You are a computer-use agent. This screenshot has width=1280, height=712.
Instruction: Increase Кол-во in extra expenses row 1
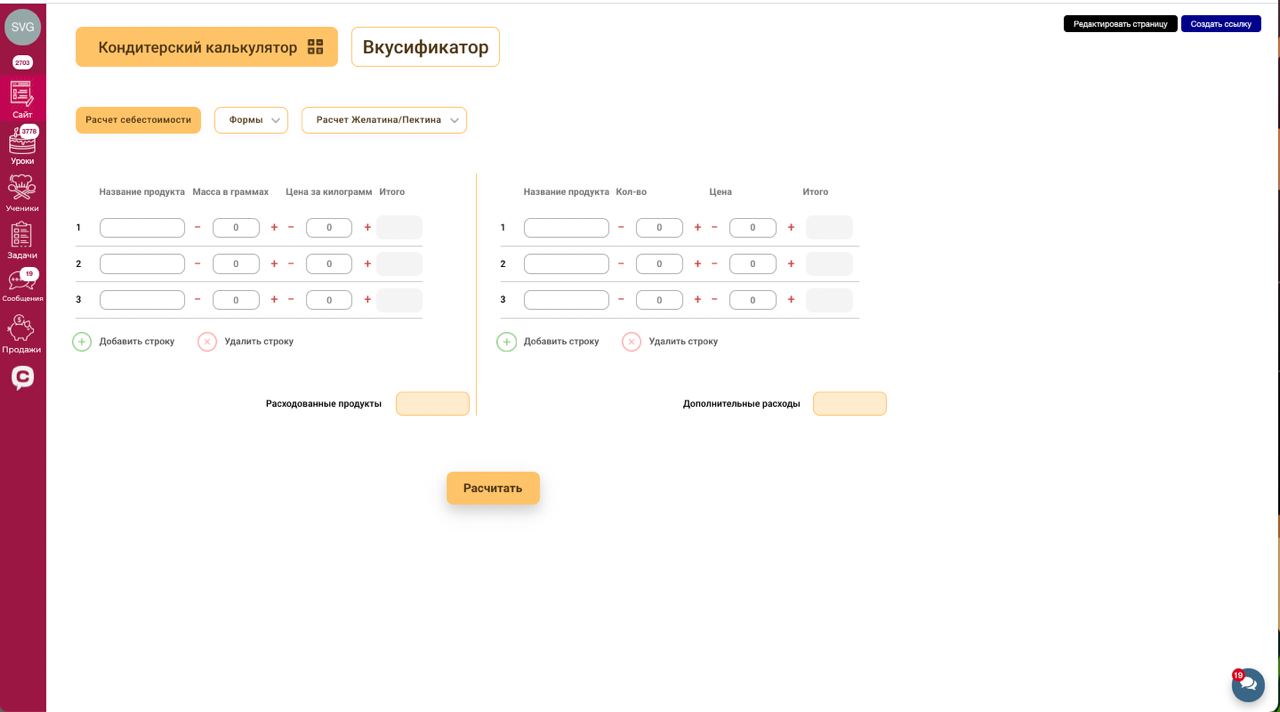coord(698,228)
